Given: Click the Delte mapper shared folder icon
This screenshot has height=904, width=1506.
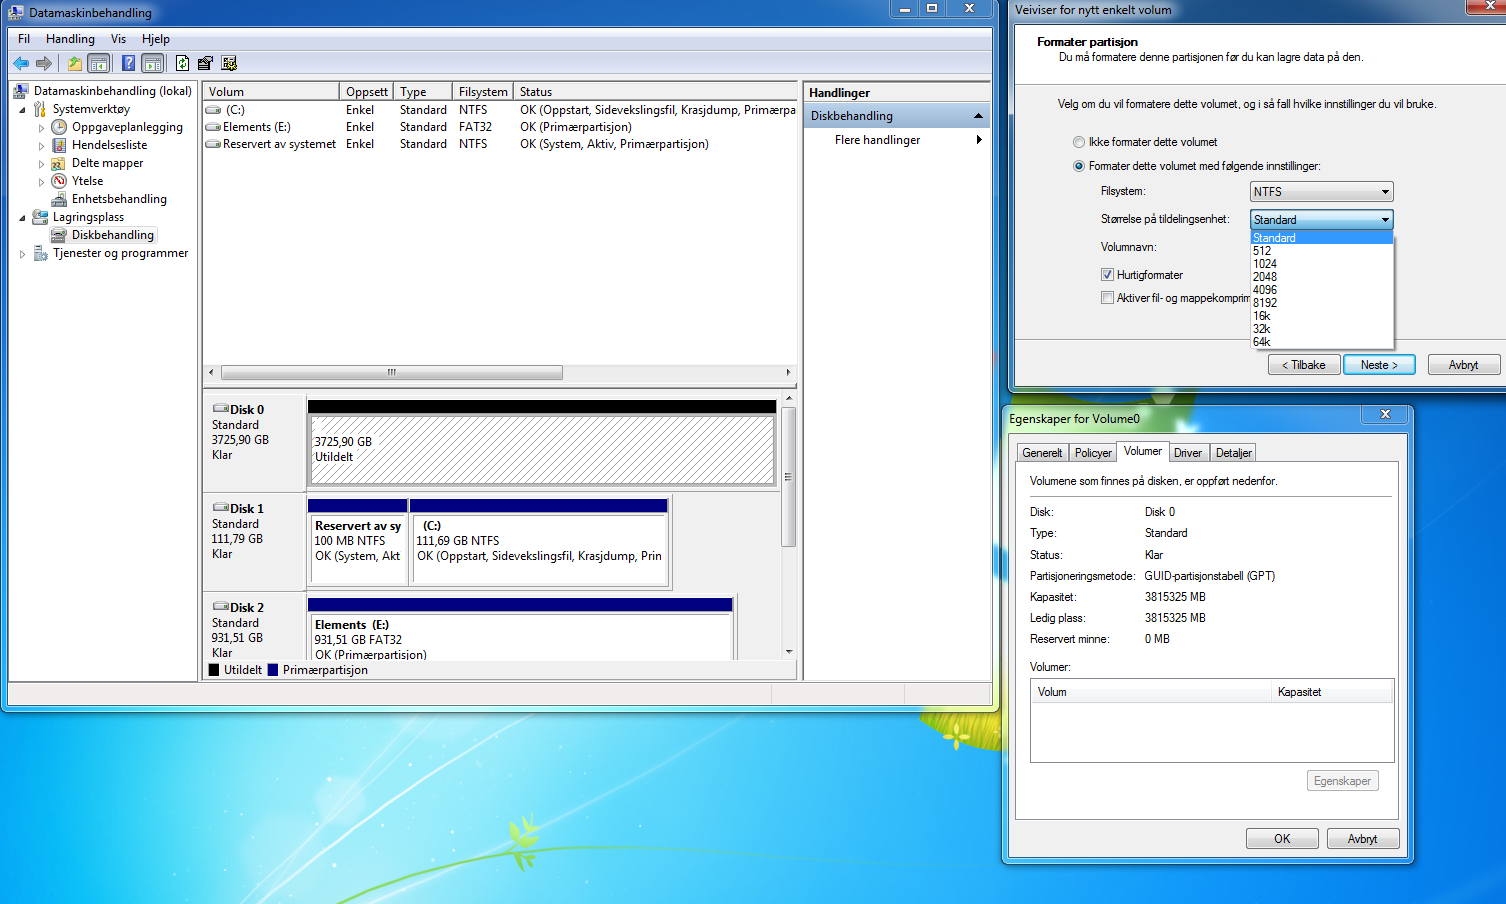Looking at the screenshot, I should 59,163.
